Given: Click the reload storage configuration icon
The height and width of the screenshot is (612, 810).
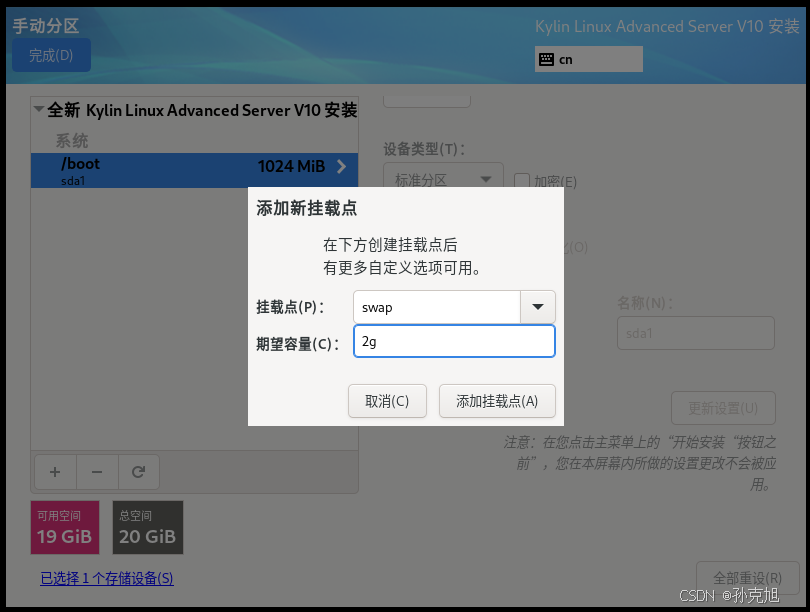Looking at the screenshot, I should [138, 472].
